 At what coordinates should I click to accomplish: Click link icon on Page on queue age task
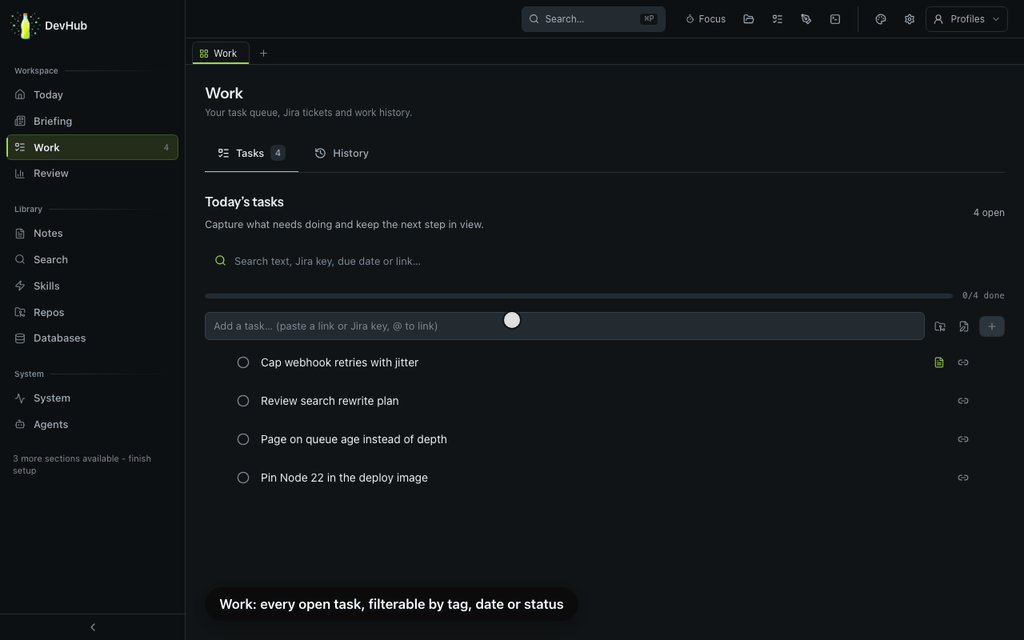963,440
